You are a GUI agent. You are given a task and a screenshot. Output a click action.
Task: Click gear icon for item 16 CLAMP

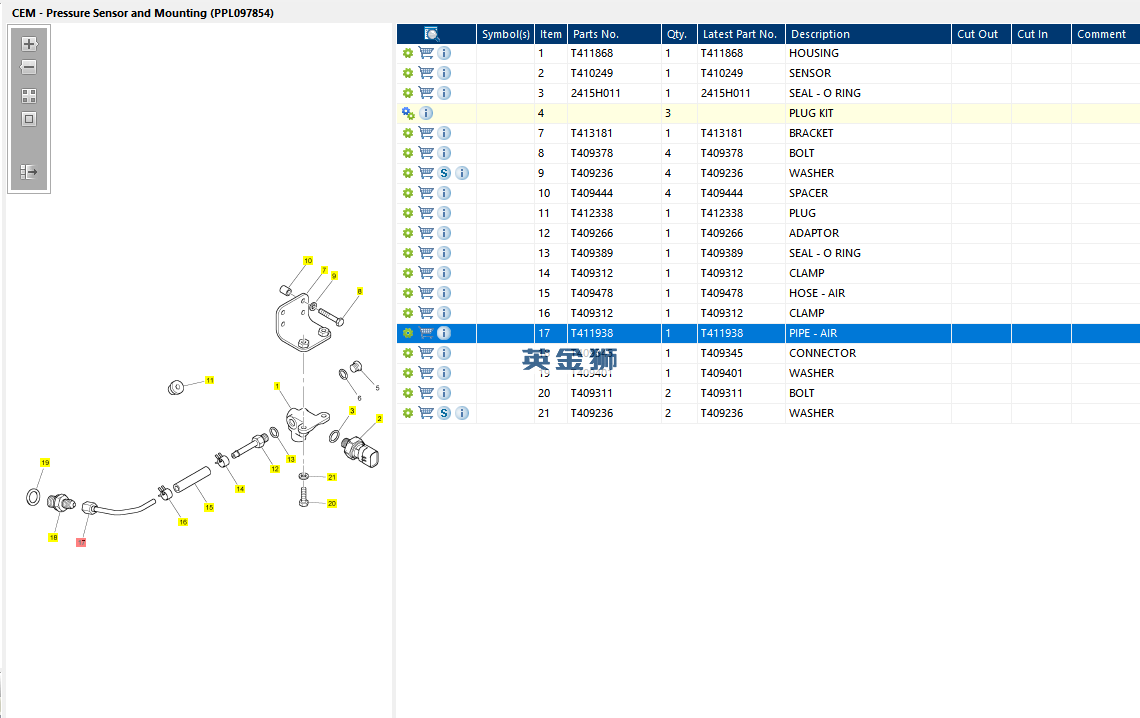pos(408,313)
